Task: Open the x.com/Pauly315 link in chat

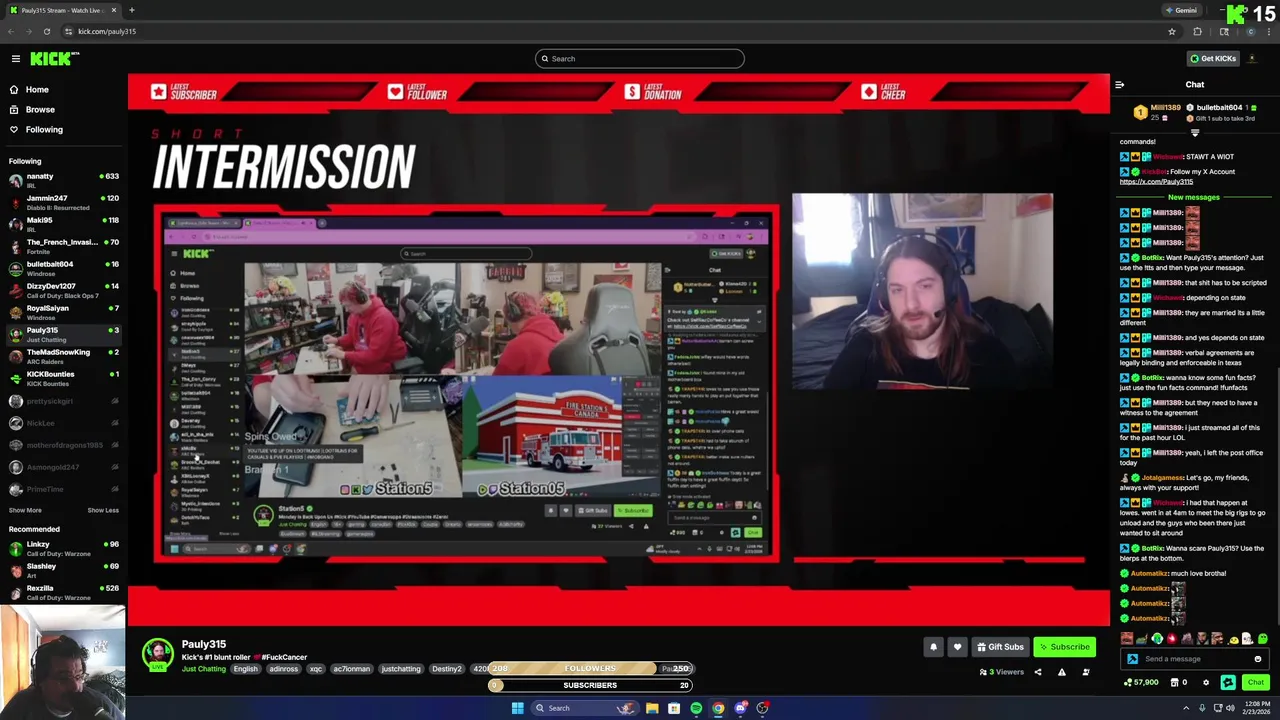Action: 1156,181
